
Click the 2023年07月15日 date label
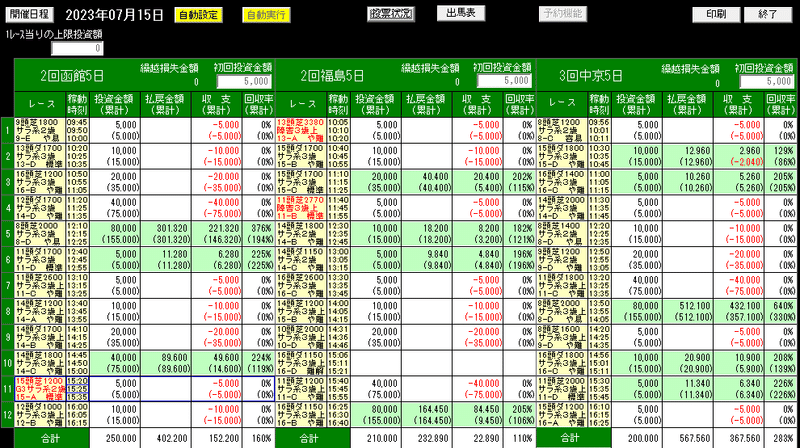pos(114,15)
